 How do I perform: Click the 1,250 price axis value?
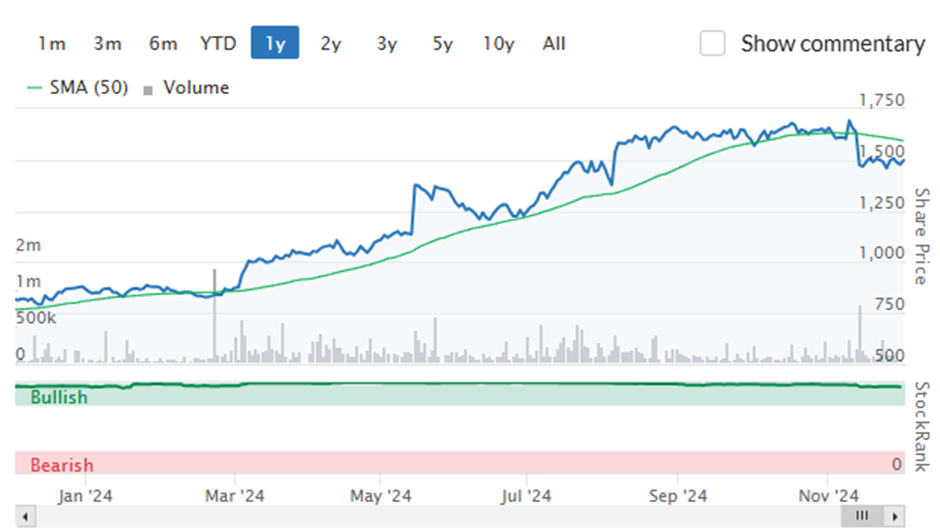[881, 203]
